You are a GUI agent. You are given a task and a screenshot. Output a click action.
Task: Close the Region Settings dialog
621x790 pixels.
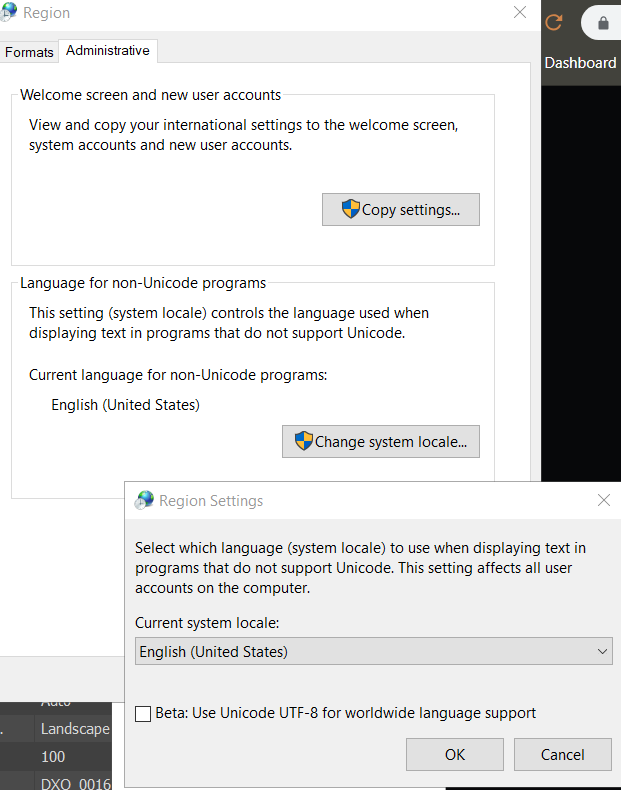tap(603, 500)
